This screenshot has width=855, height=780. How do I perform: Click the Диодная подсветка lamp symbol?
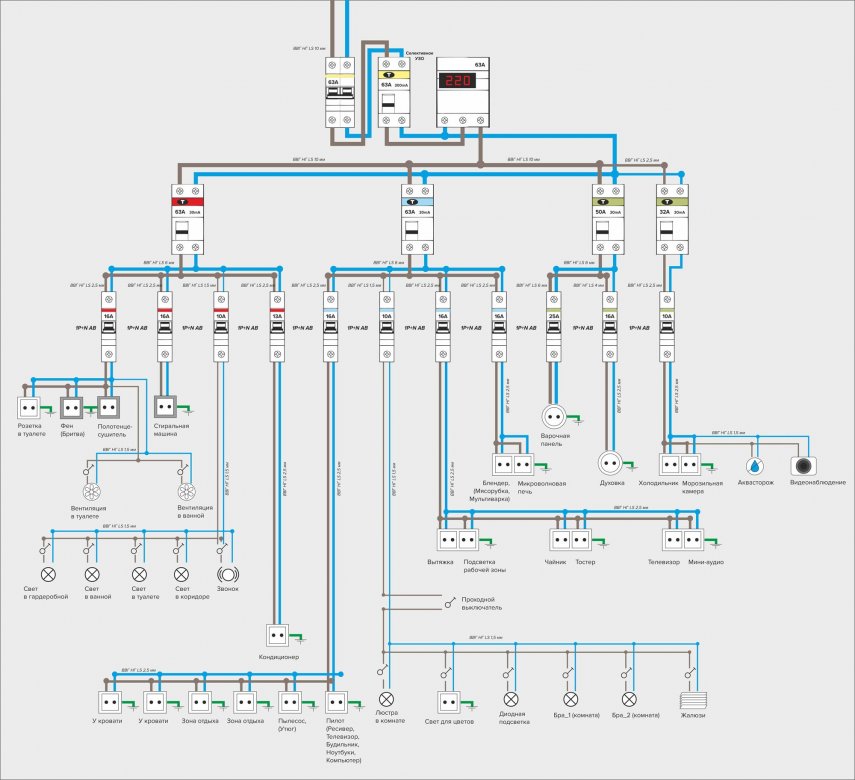[510, 699]
